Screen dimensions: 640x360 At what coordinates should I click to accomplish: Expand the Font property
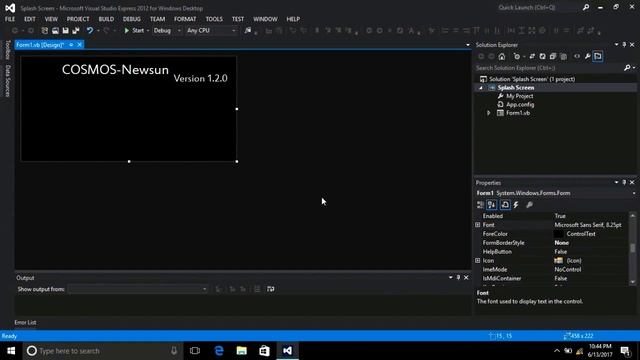pos(478,225)
